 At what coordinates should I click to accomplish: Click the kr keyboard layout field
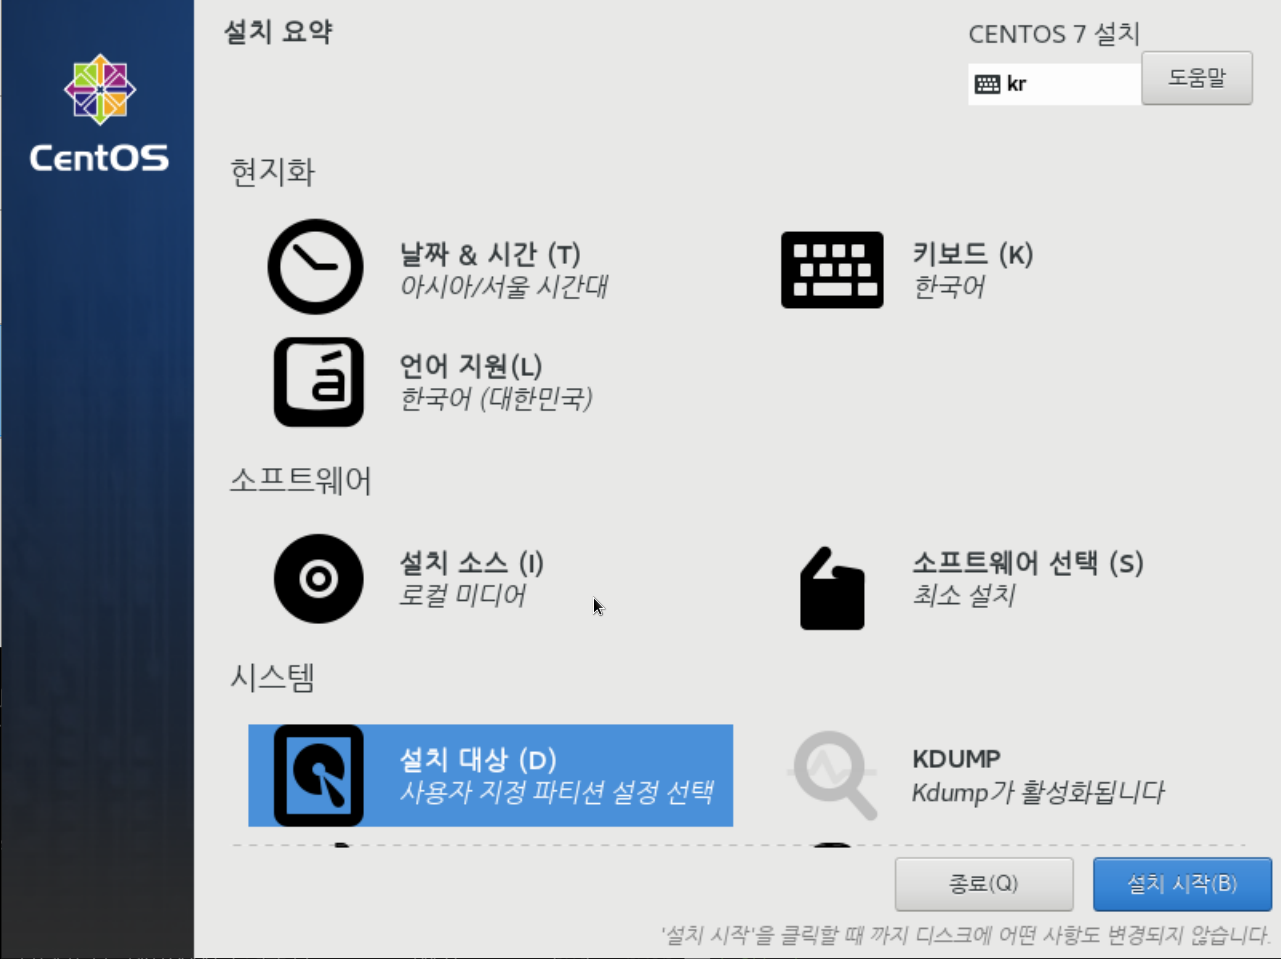(1055, 84)
